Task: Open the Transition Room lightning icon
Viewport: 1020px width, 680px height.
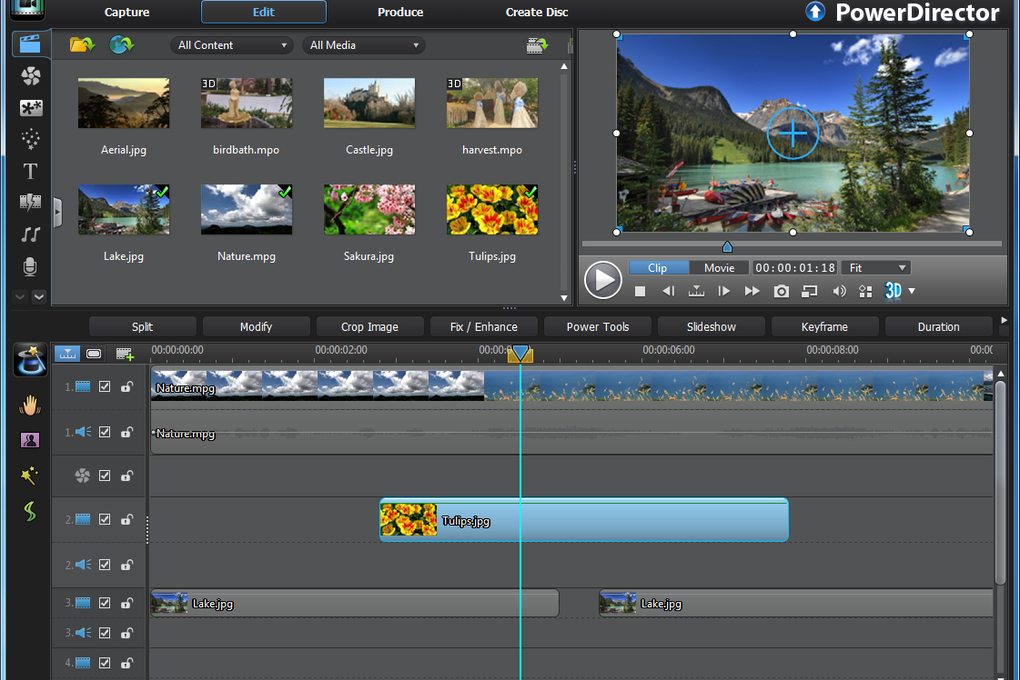Action: pyautogui.click(x=30, y=202)
